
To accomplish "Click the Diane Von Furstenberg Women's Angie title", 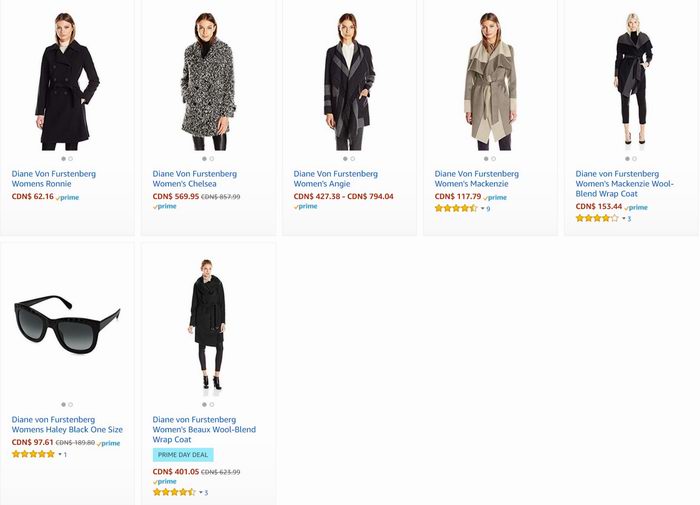I will (336, 179).
